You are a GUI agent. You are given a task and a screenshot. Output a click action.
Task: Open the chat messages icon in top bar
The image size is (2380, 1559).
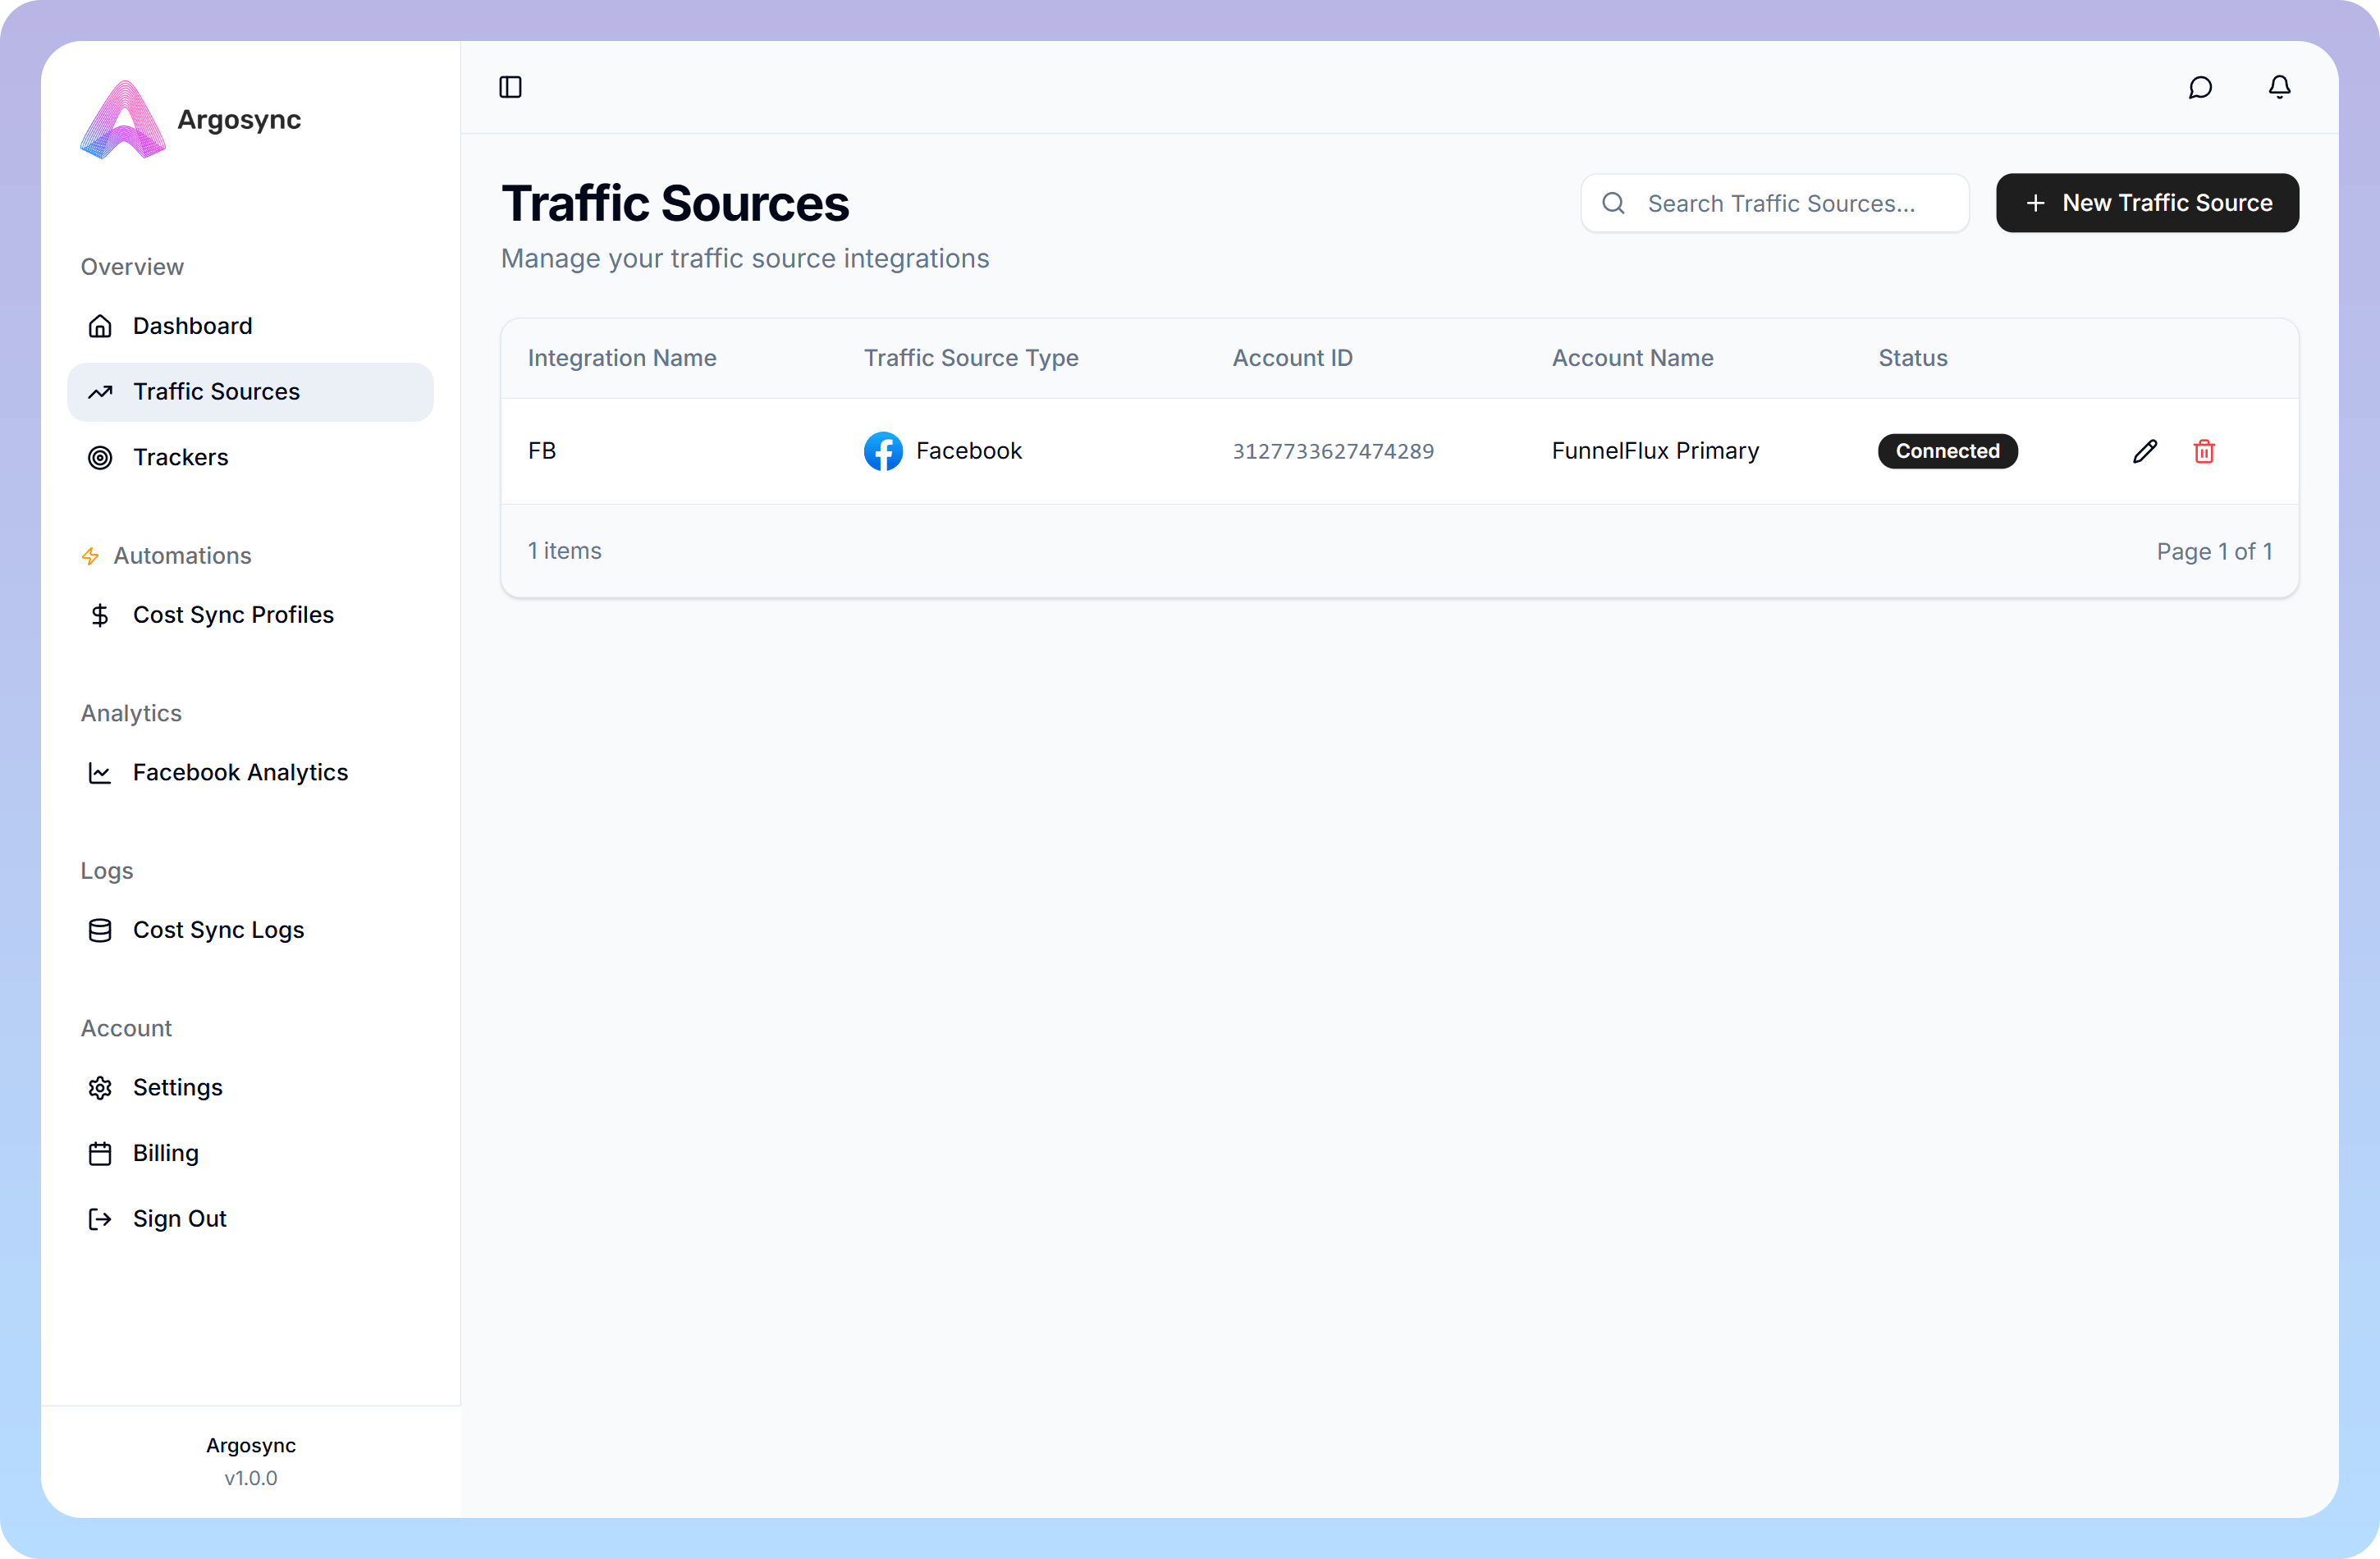click(x=2200, y=87)
